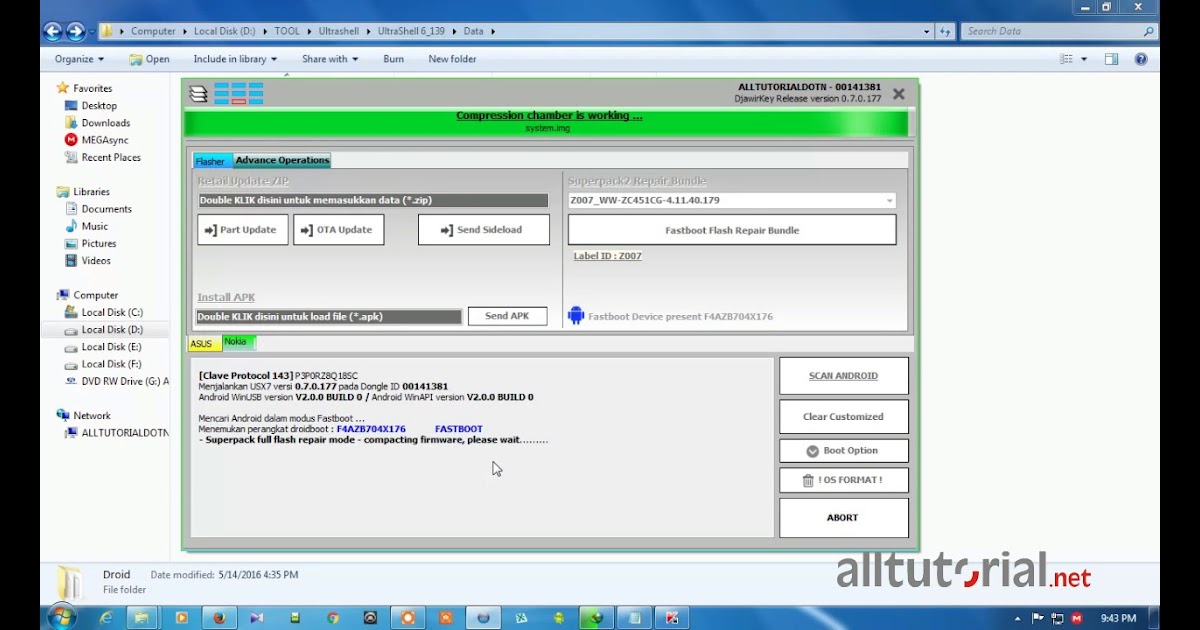Expand breadcrumb arrow after Computer
Image resolution: width=1200 pixels, height=630 pixels.
click(x=184, y=31)
